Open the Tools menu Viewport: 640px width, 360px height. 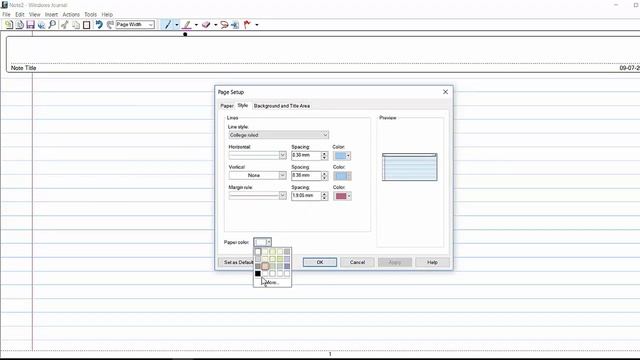(x=91, y=14)
